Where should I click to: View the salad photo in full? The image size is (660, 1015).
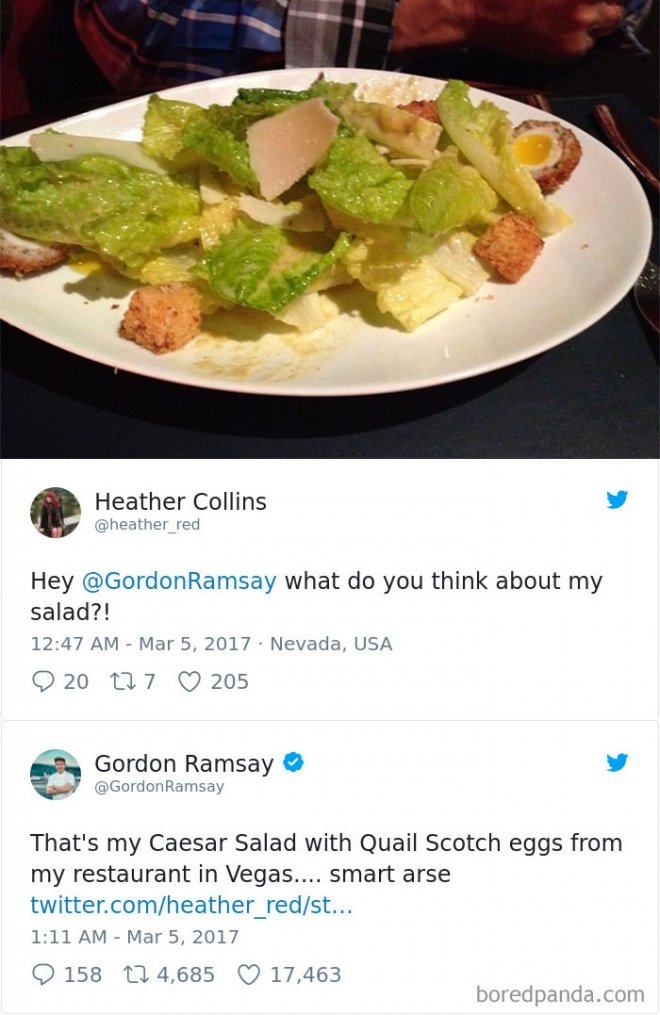coord(330,229)
